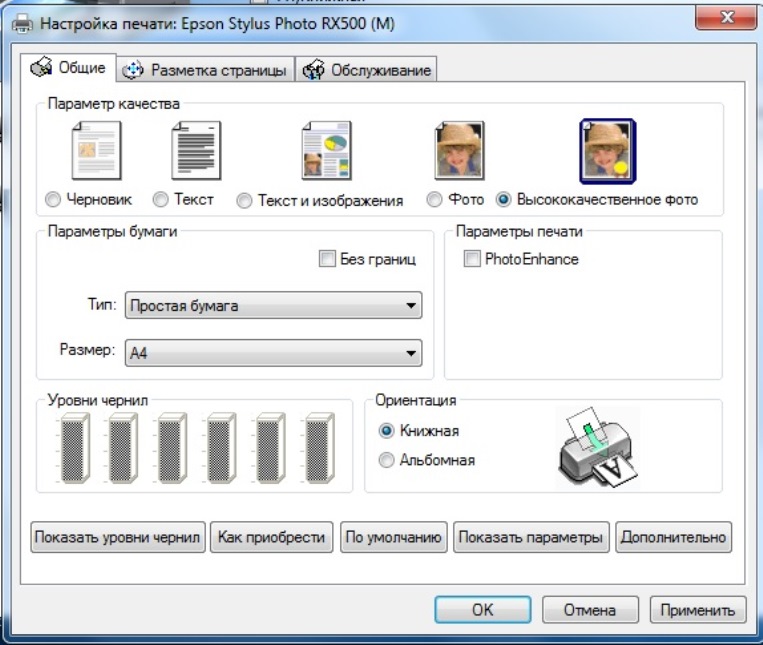763x645 pixels.
Task: Click the printer orientation preview image
Action: (x=598, y=448)
